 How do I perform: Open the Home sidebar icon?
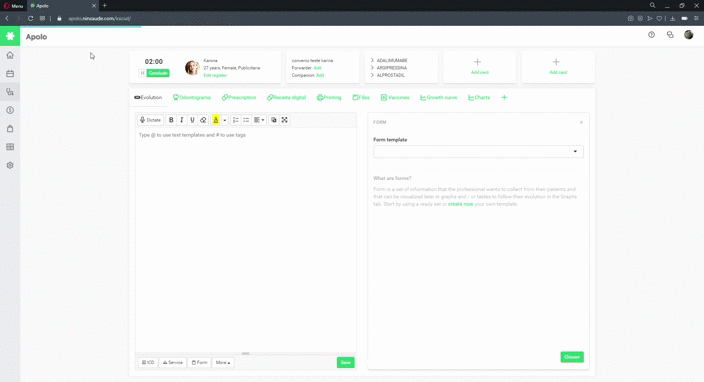click(10, 55)
